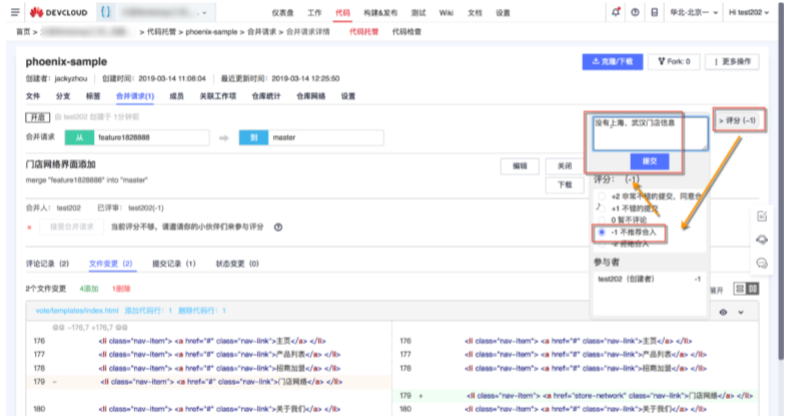Open the repository 文件 tab

[x=33, y=96]
